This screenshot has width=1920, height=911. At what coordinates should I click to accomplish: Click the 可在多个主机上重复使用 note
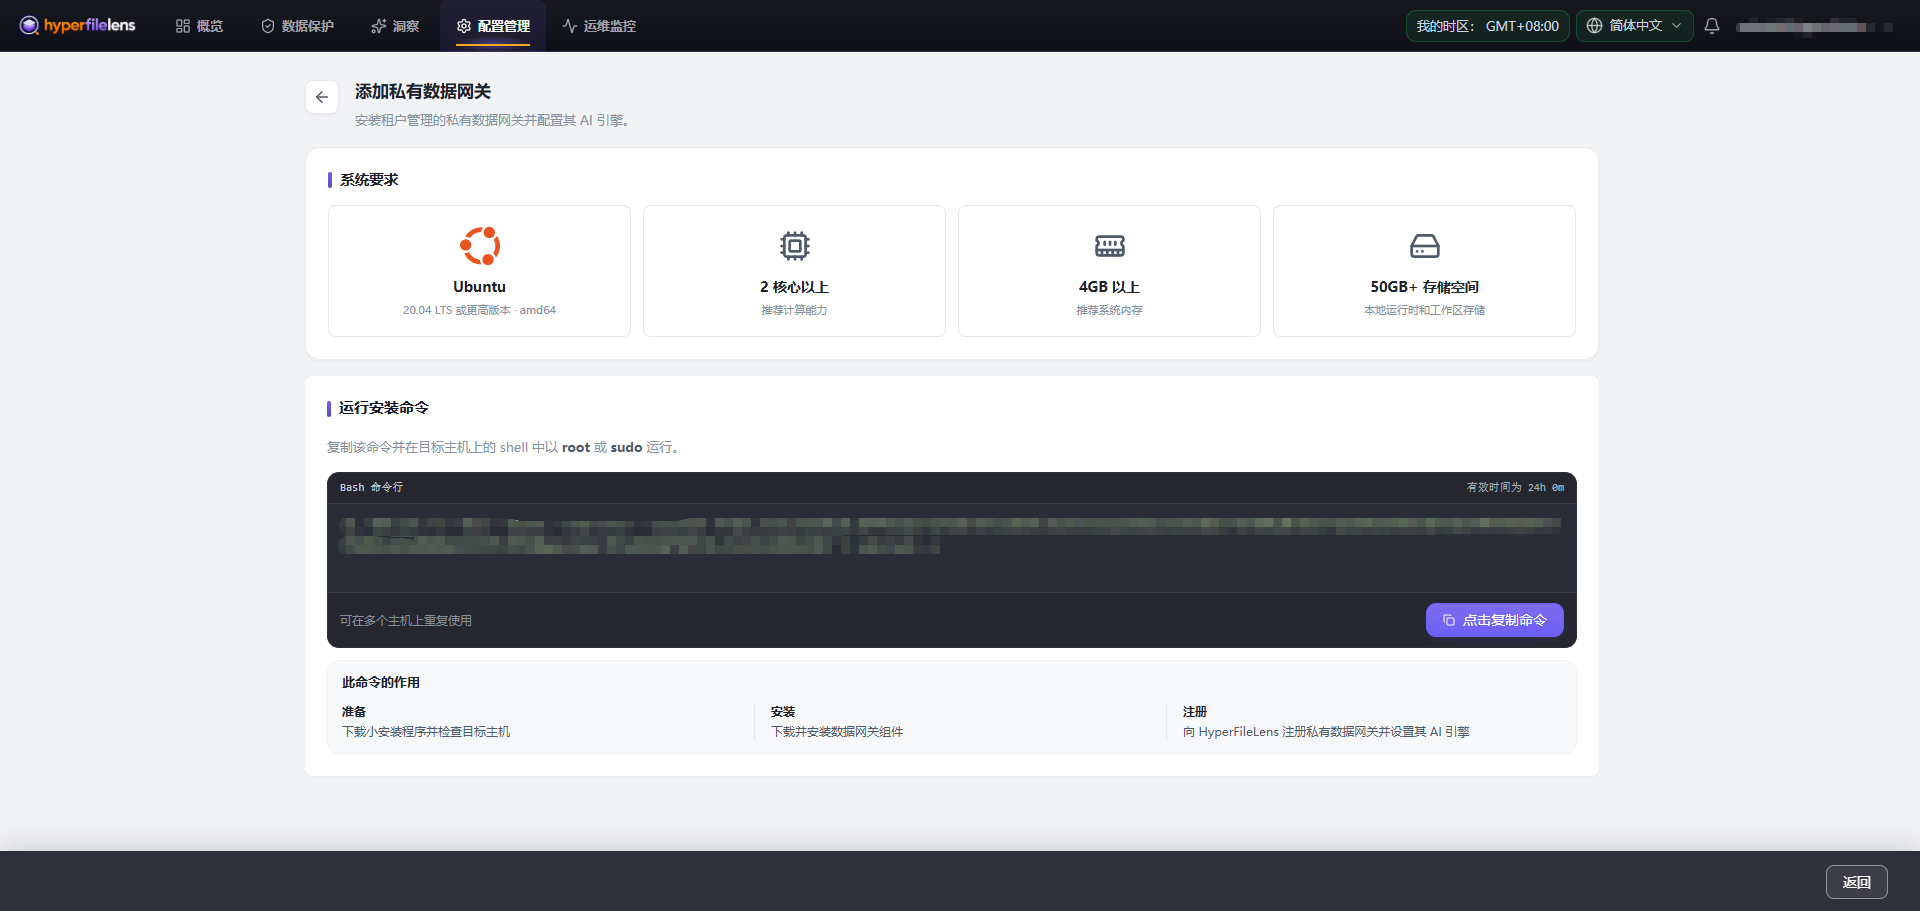[x=406, y=621]
